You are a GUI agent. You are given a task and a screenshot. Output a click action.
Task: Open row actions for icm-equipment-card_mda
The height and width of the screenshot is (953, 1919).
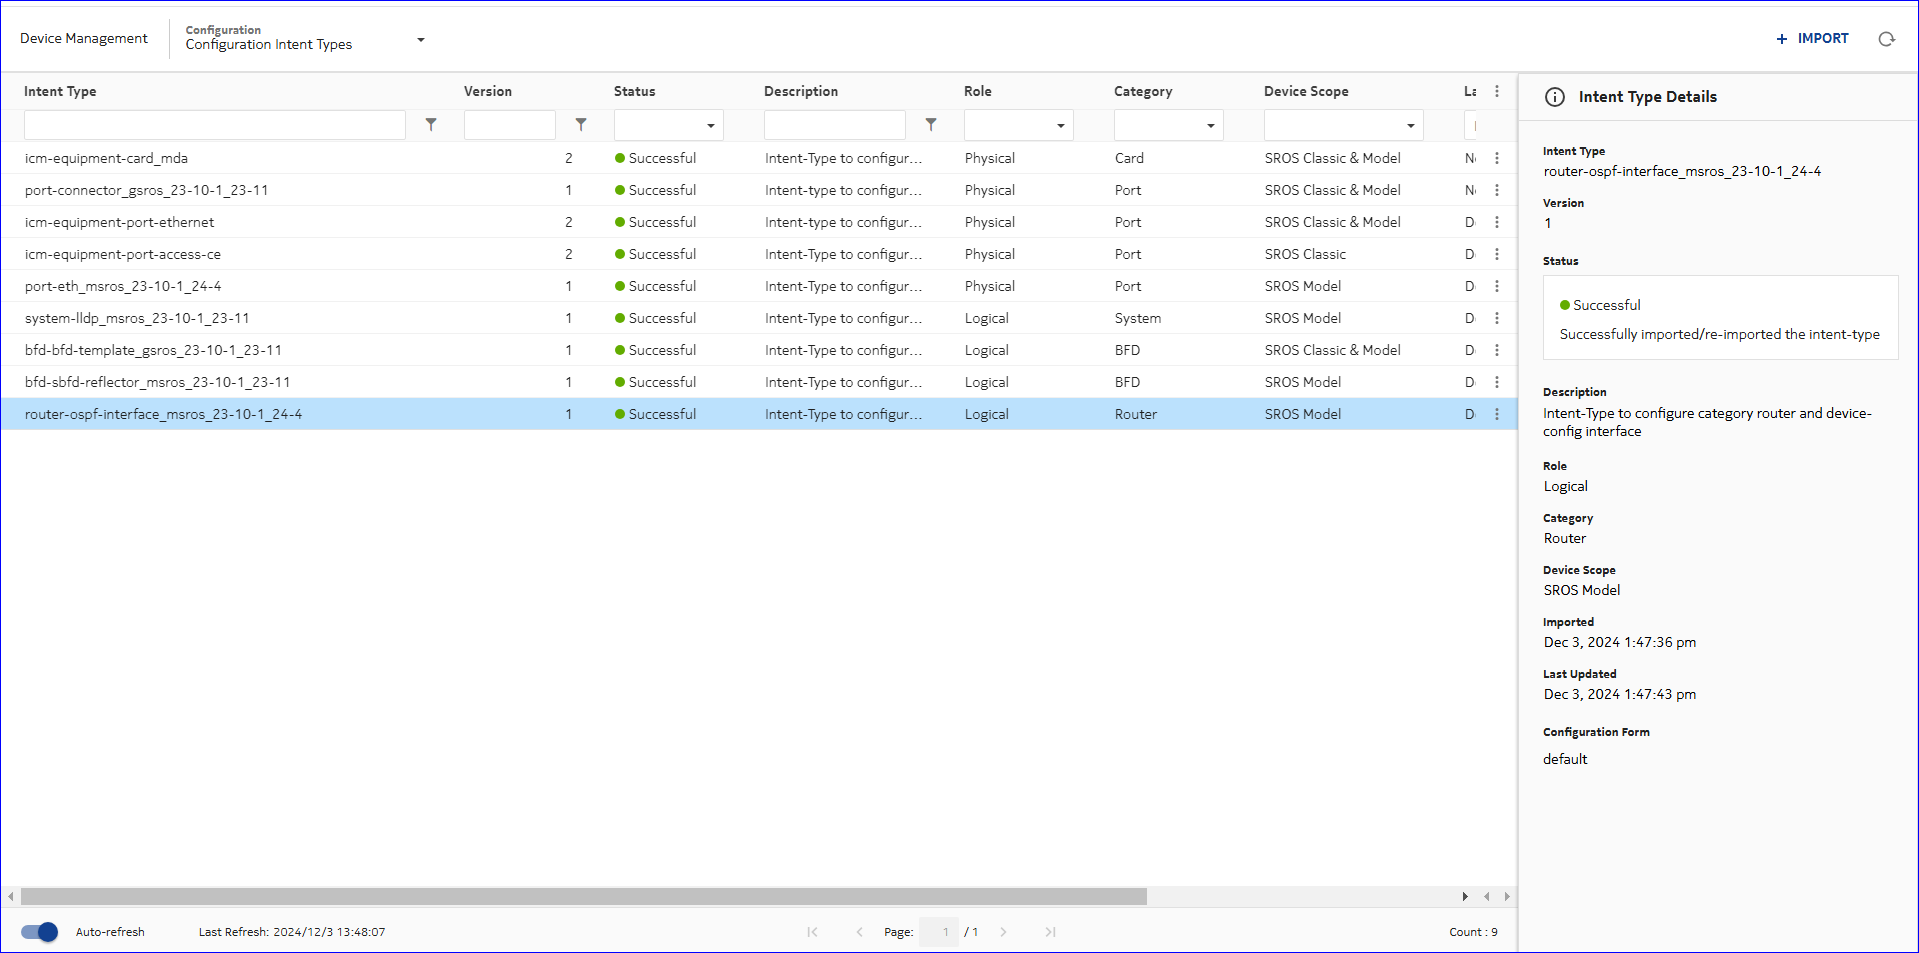(1496, 158)
